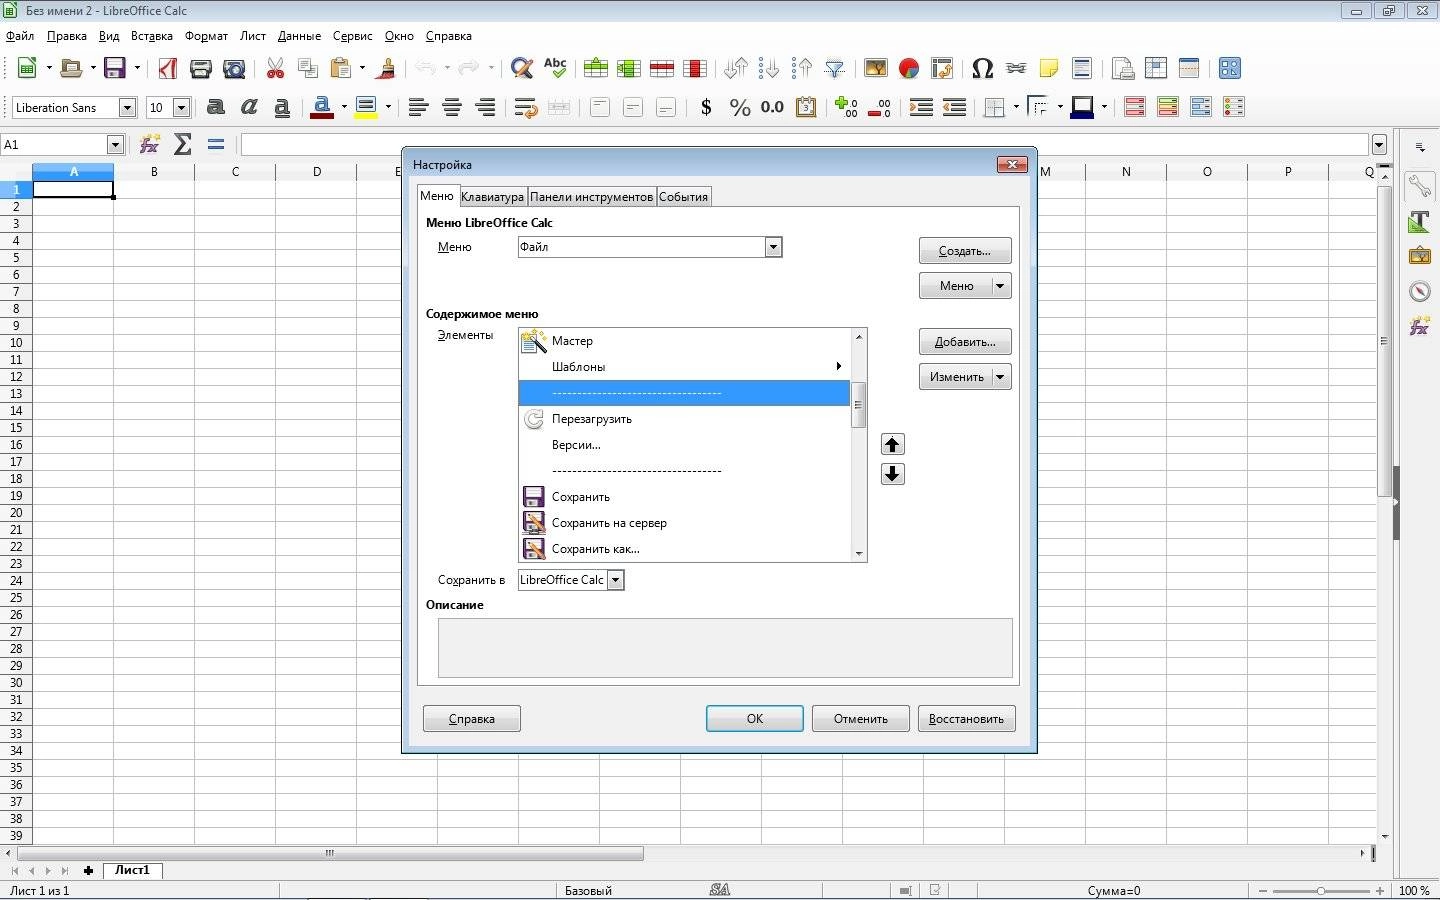This screenshot has height=900, width=1440.
Task: Click the Sum sigma icon
Action: click(182, 145)
